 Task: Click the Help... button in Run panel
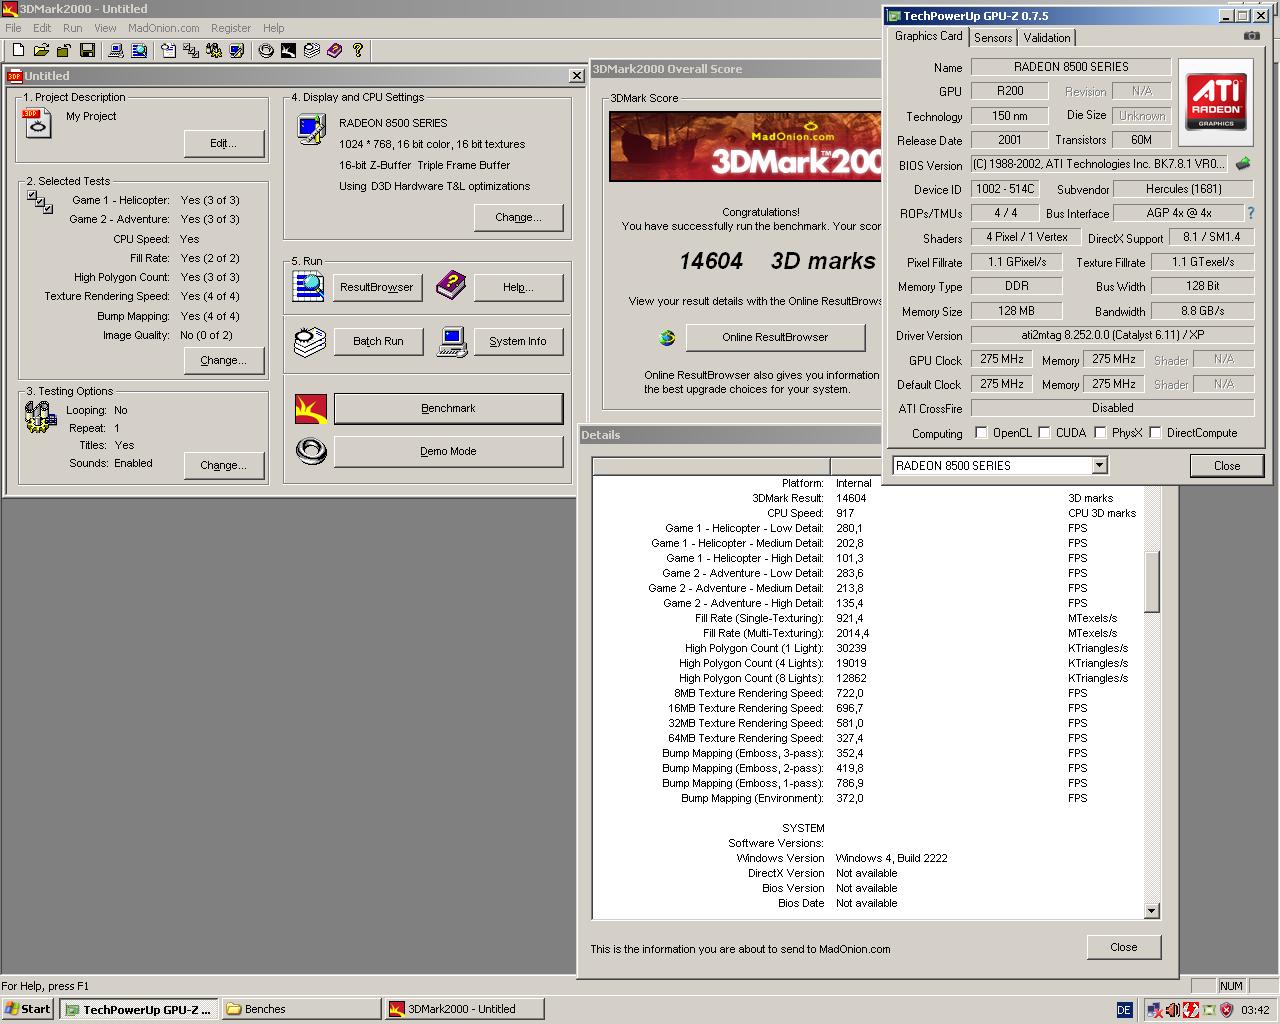[518, 287]
